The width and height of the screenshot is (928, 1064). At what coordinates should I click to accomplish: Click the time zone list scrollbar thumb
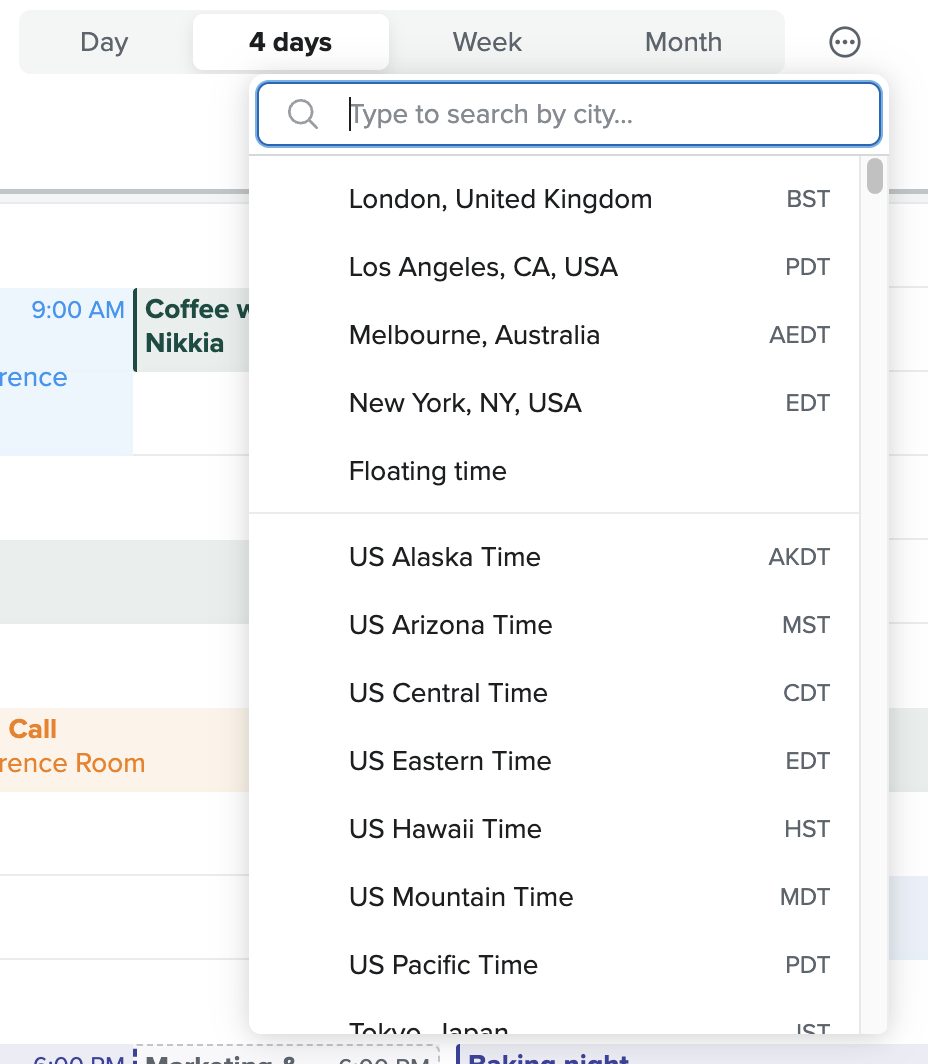(874, 176)
